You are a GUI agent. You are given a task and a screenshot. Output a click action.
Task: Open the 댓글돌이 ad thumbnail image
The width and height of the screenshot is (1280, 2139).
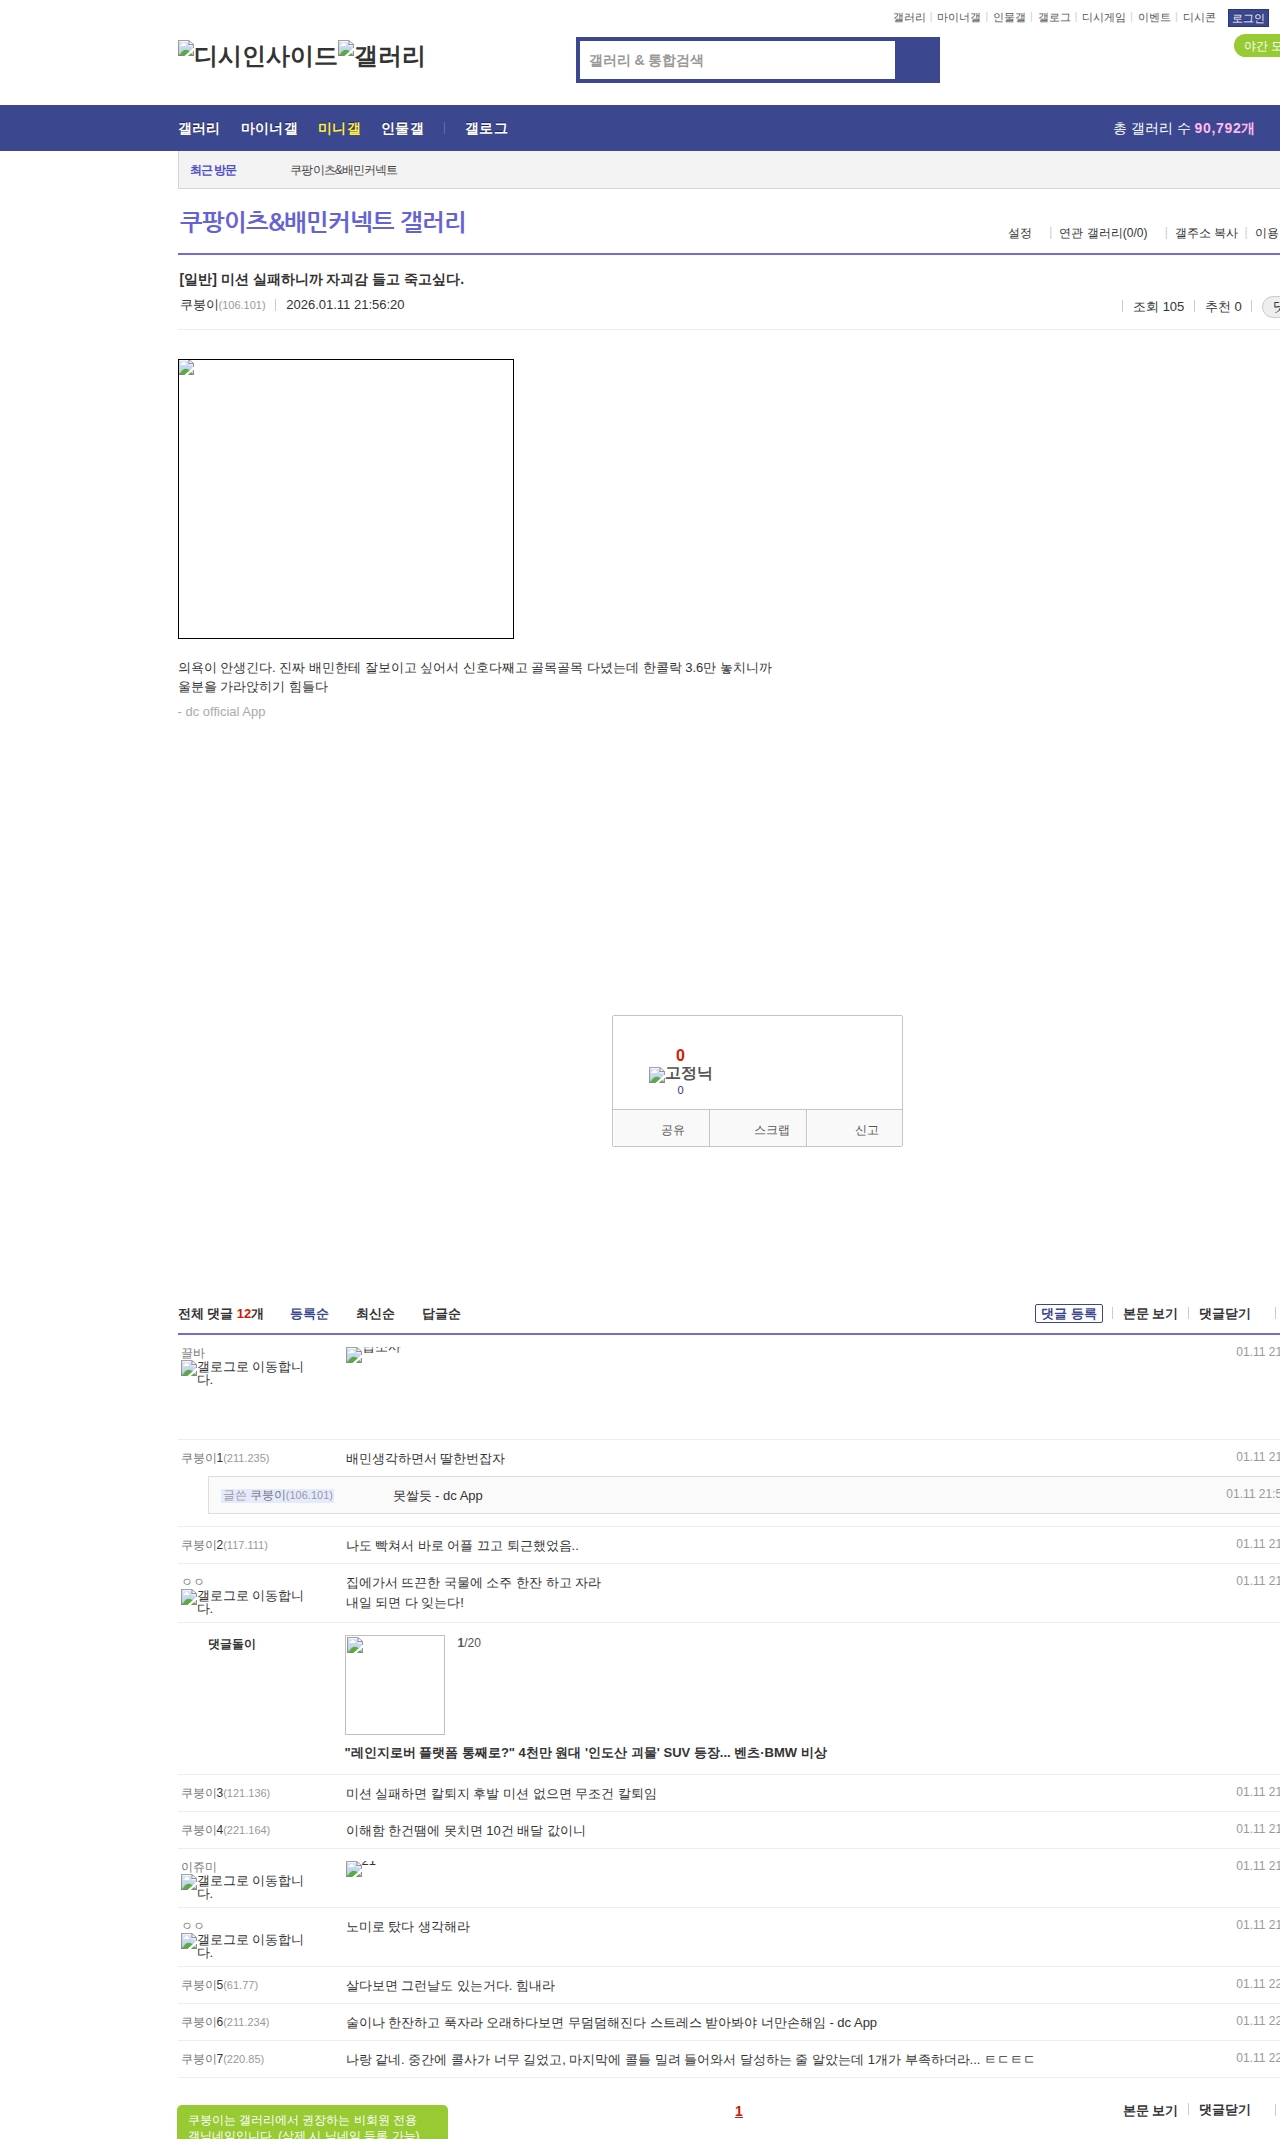[x=395, y=1685]
